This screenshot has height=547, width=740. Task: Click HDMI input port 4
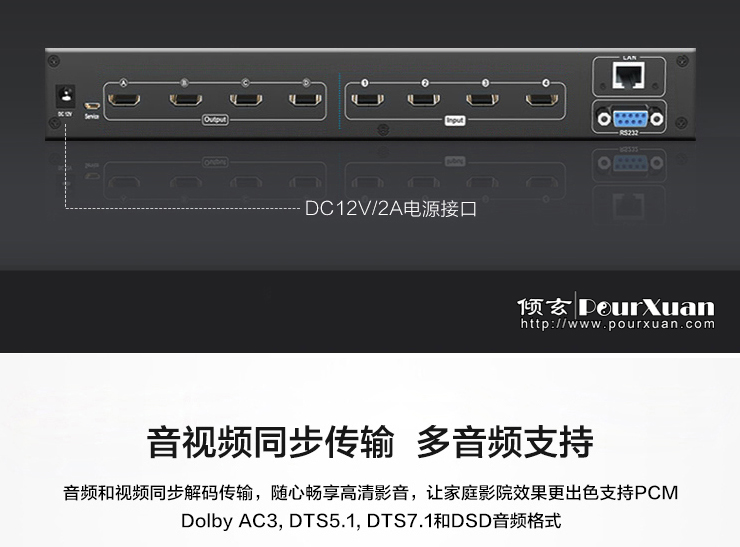click(542, 100)
